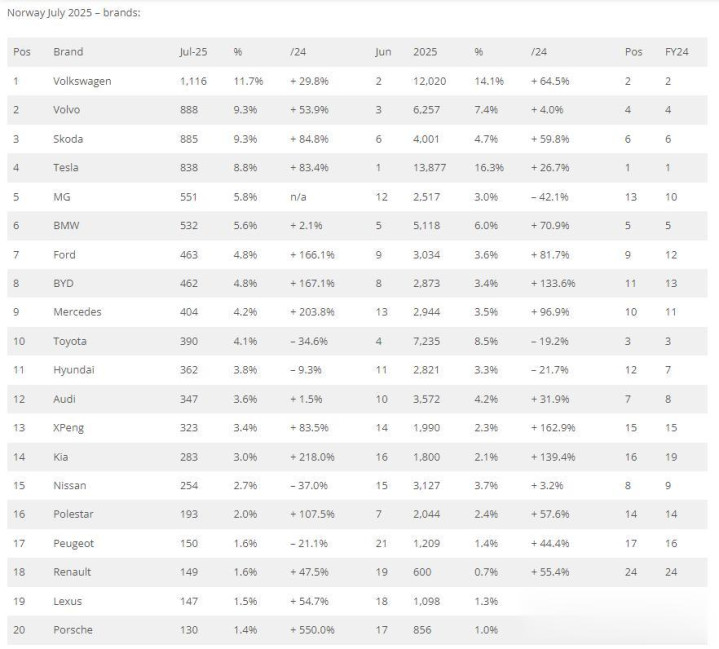Select the Volkswagen brand cell
The image size is (719, 649).
point(82,81)
